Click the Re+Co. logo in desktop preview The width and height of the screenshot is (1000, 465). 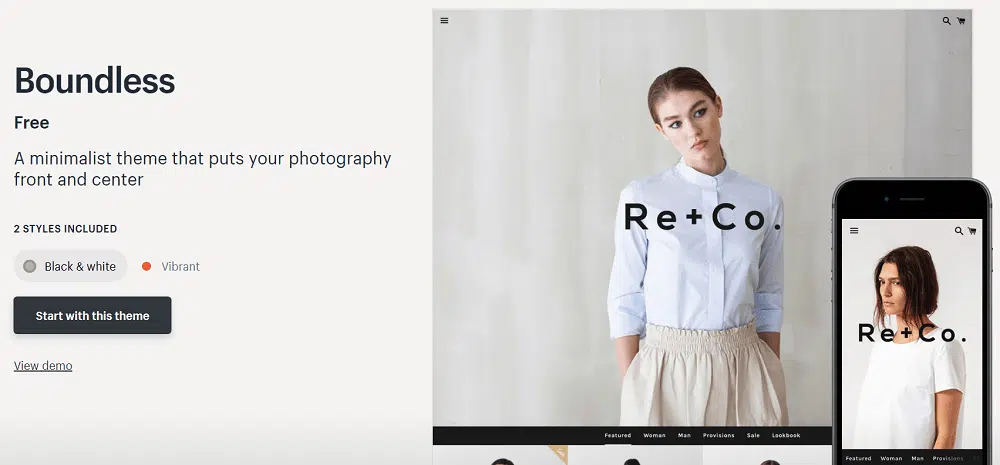[x=701, y=217]
